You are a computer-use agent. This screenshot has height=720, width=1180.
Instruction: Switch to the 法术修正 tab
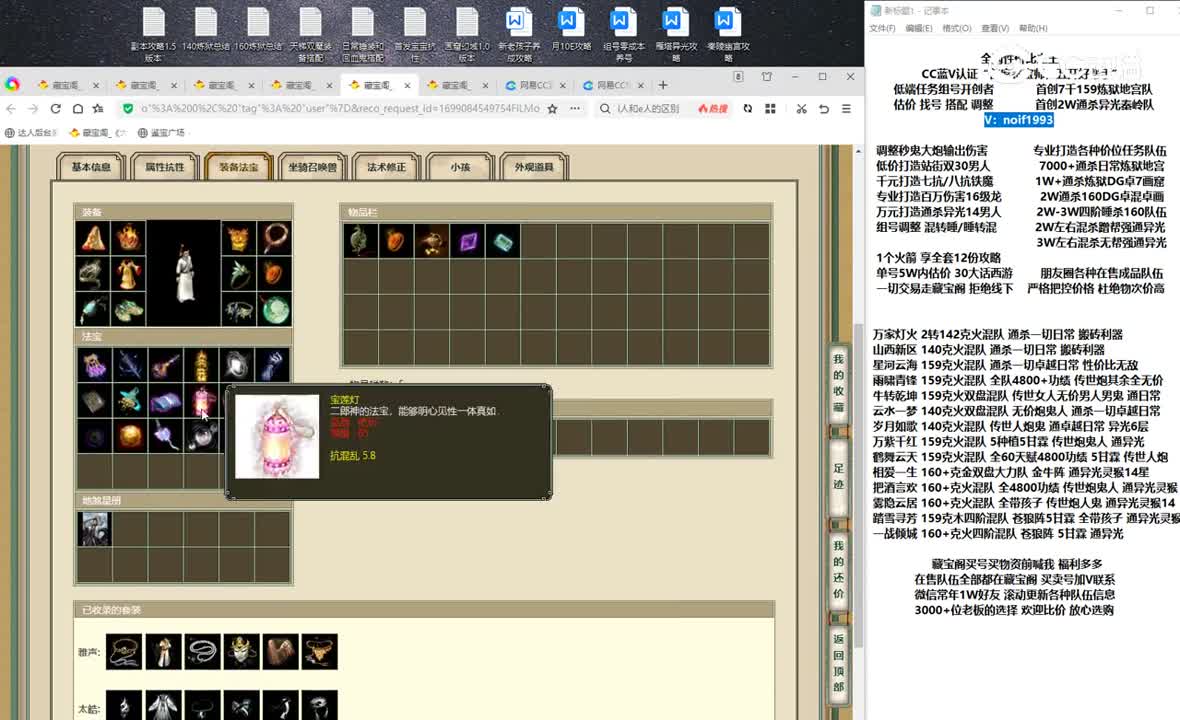[386, 167]
